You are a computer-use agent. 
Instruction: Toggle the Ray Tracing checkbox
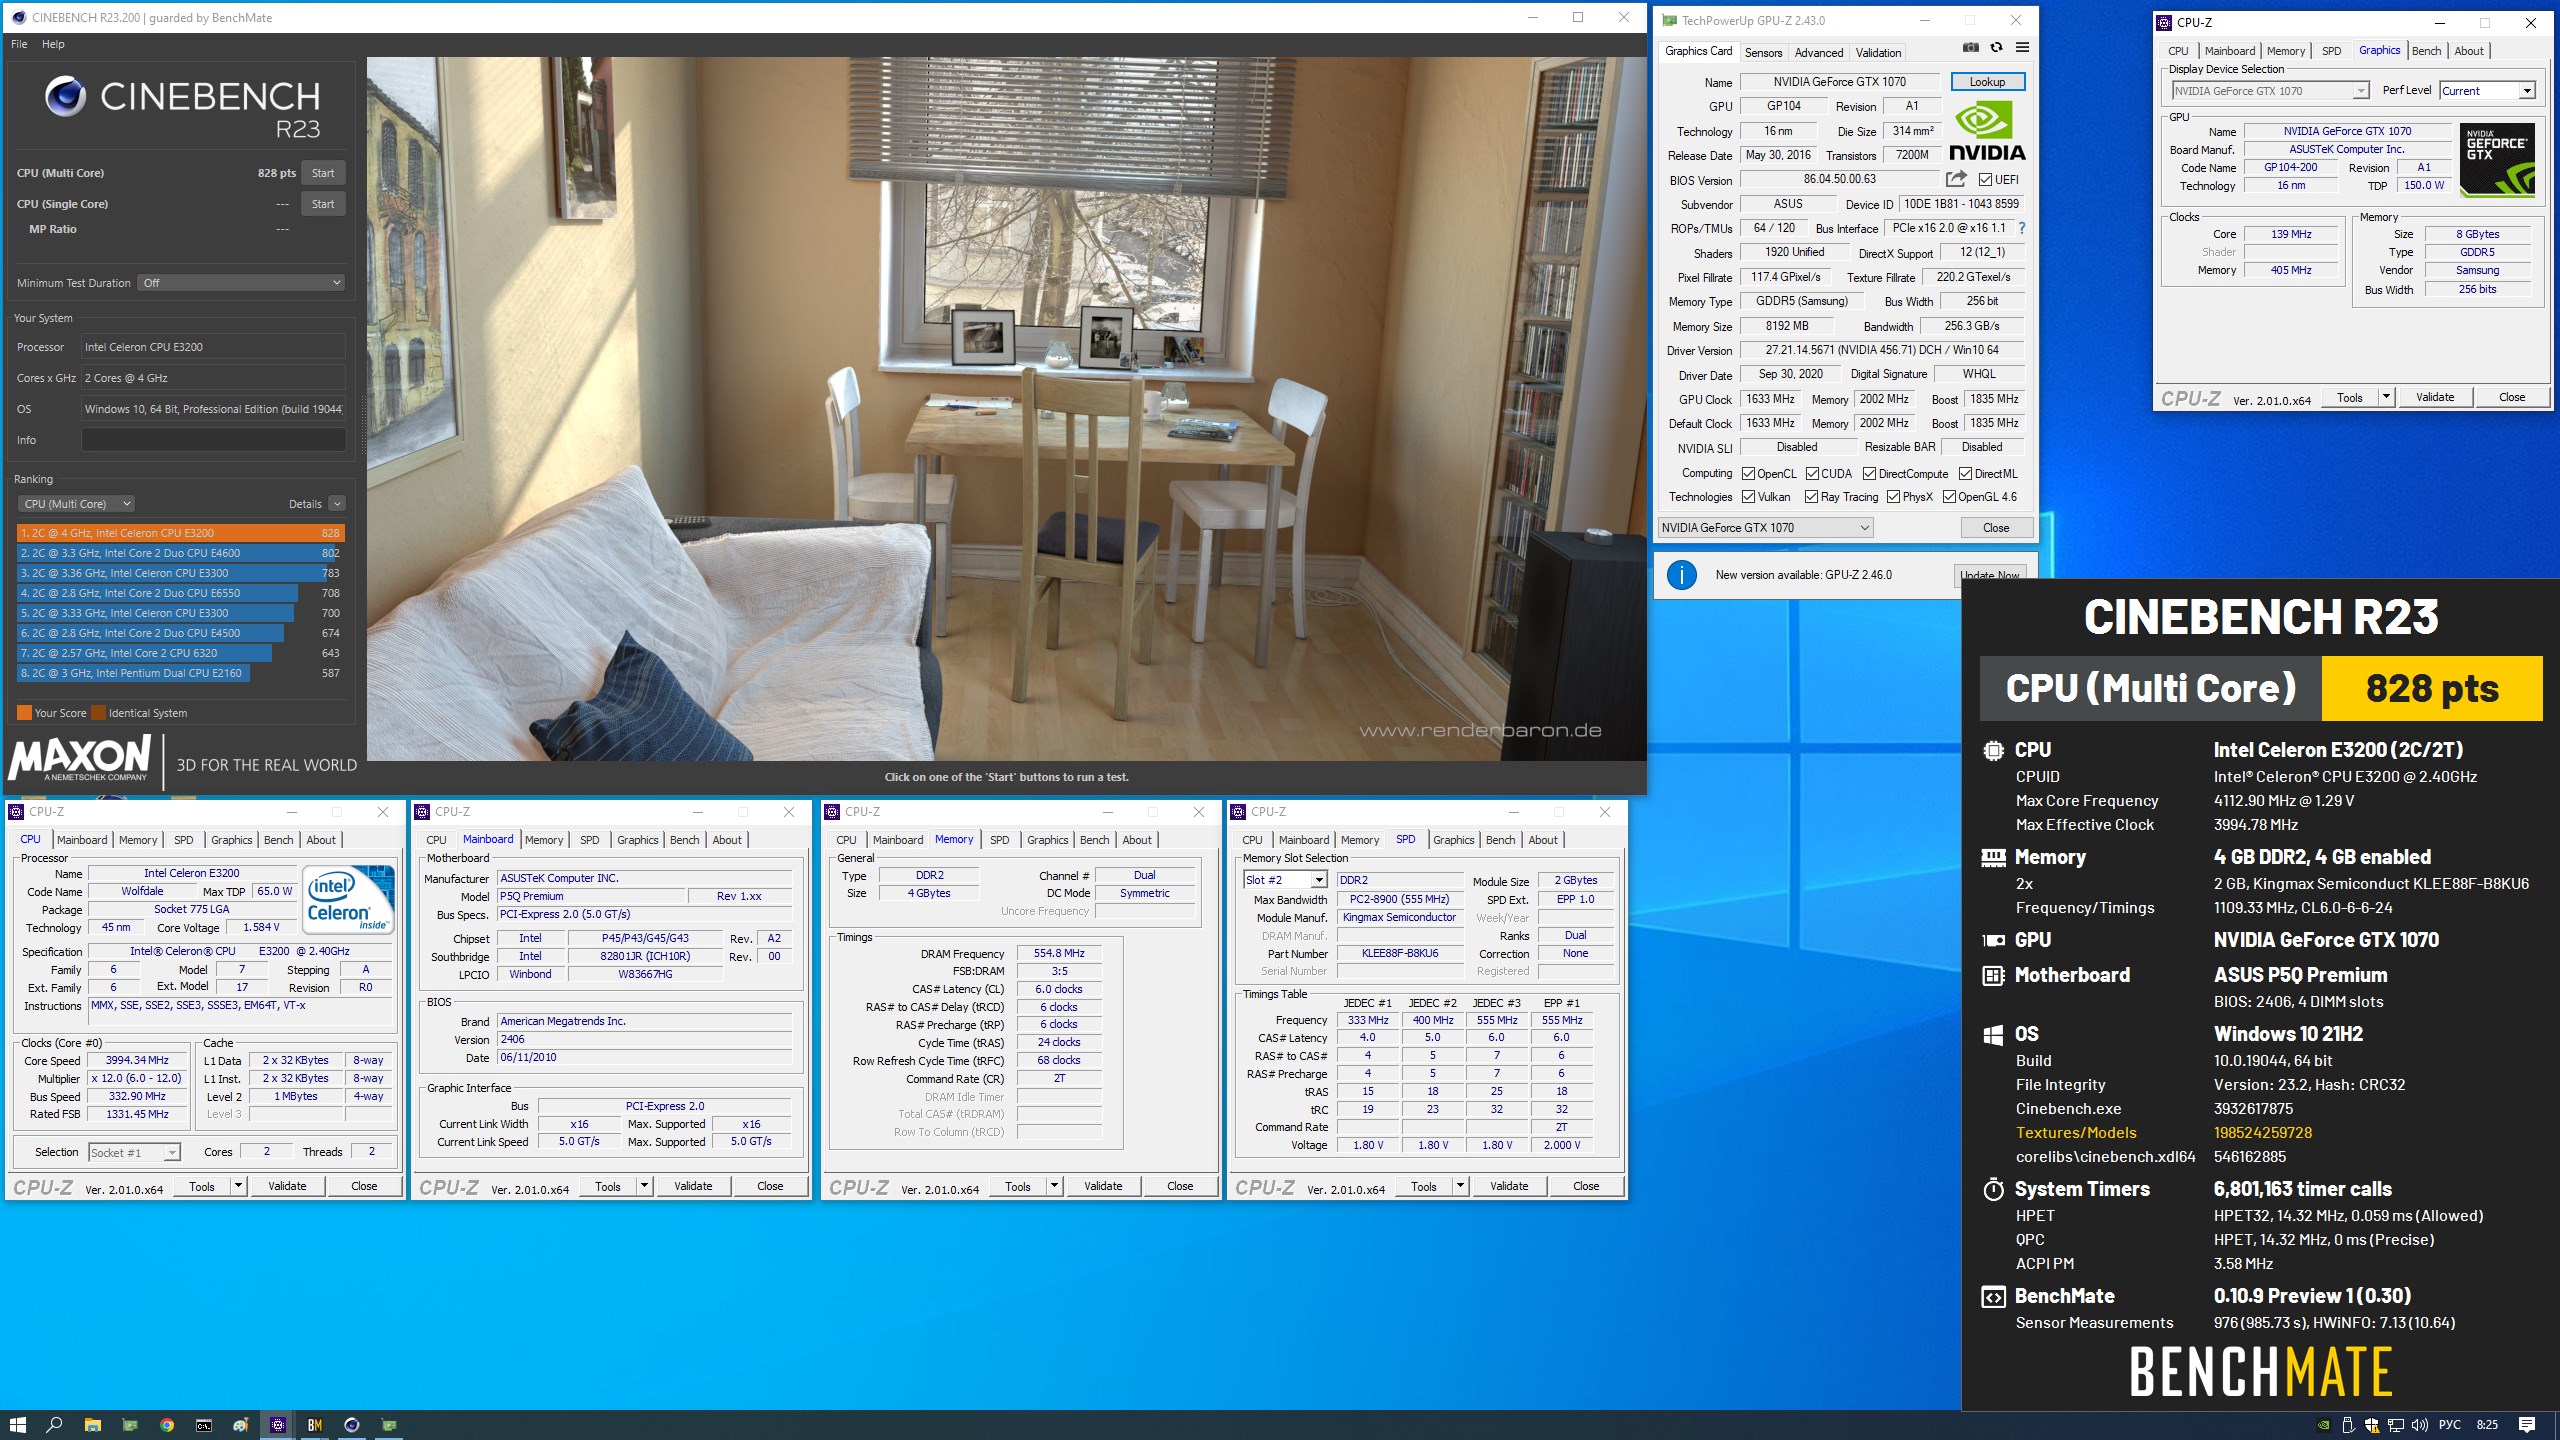click(x=1812, y=497)
